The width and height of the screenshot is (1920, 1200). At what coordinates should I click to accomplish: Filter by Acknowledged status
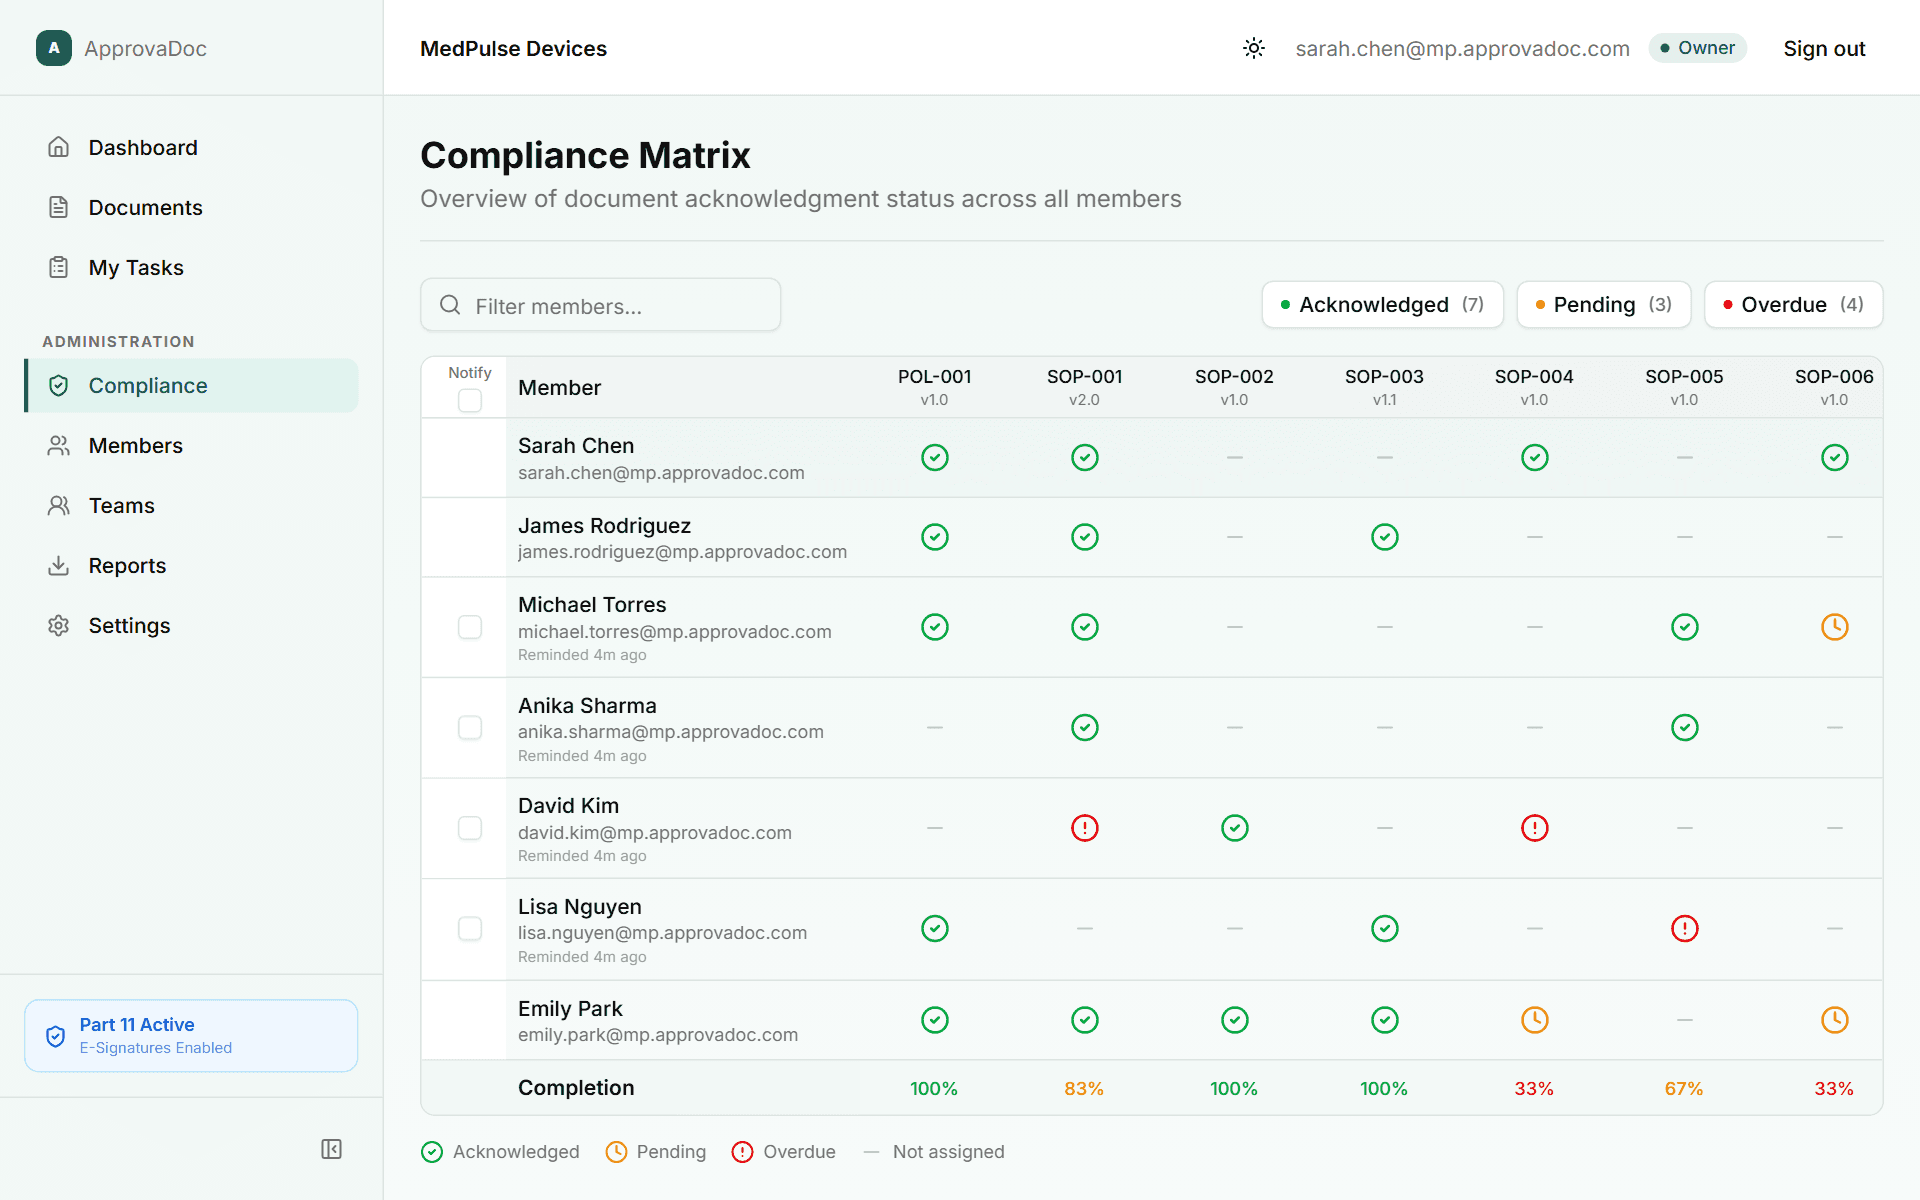[1382, 304]
